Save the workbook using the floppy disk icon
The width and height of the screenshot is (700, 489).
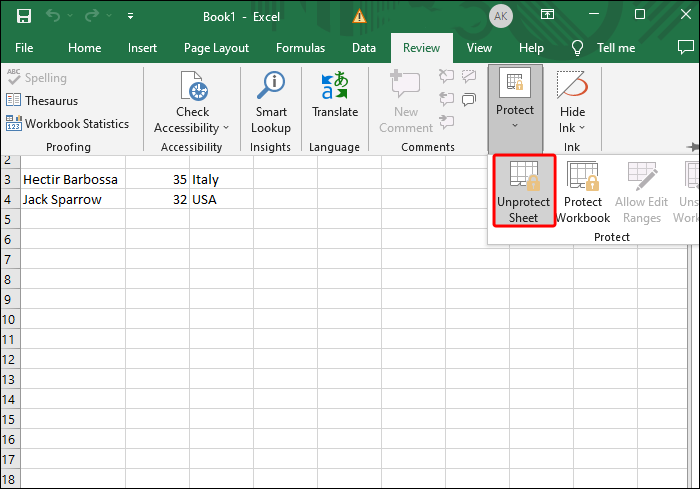pos(23,17)
